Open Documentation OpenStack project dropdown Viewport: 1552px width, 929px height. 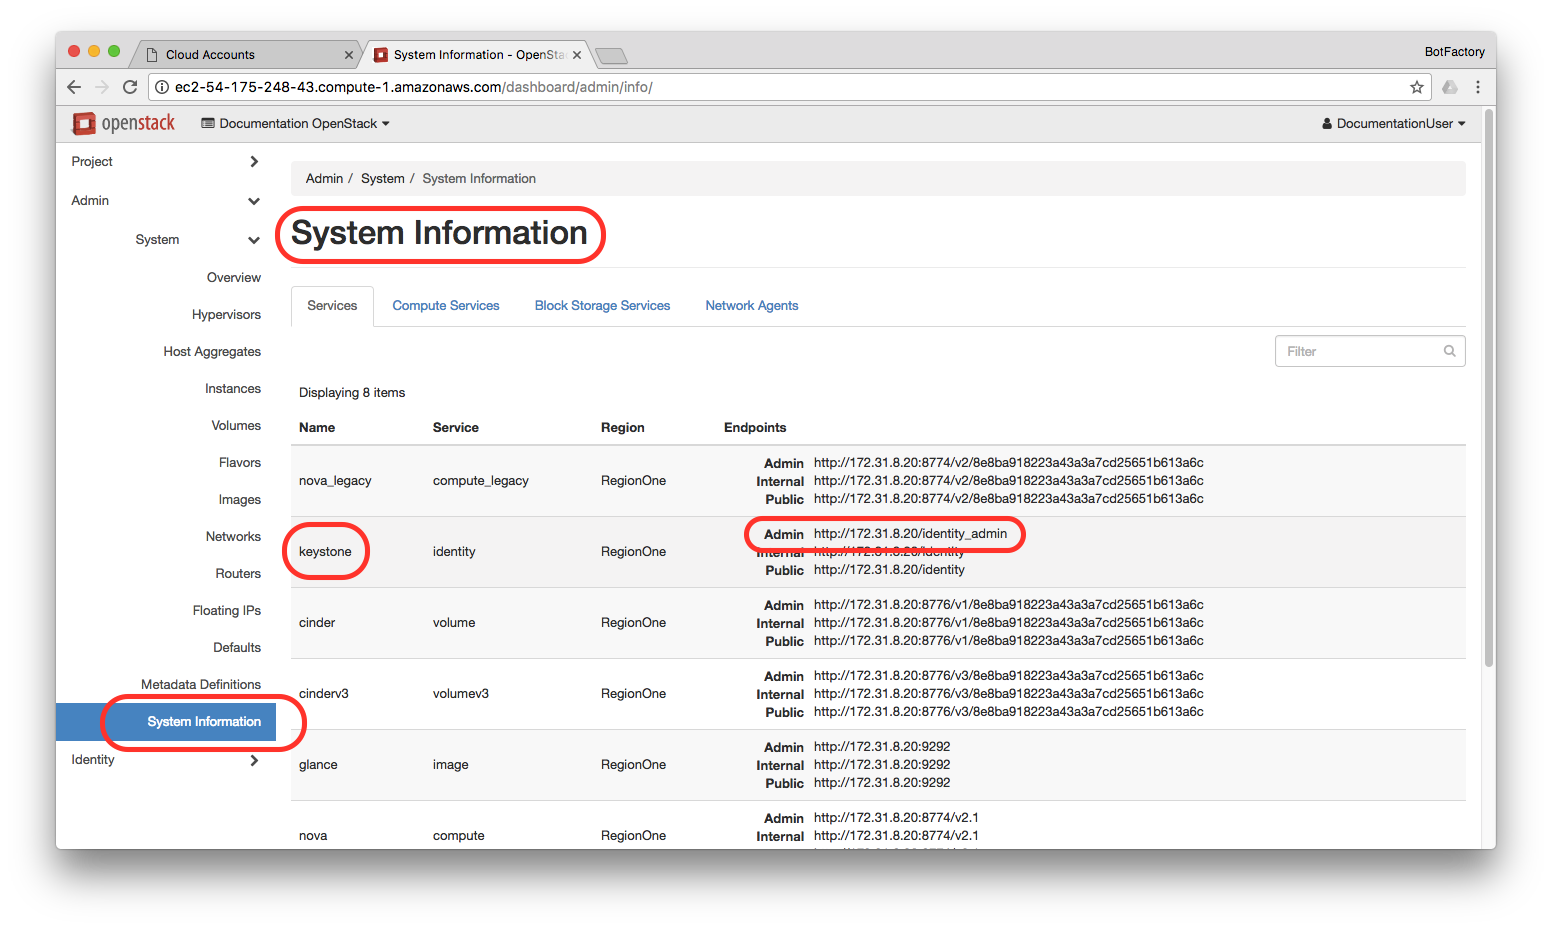click(295, 123)
